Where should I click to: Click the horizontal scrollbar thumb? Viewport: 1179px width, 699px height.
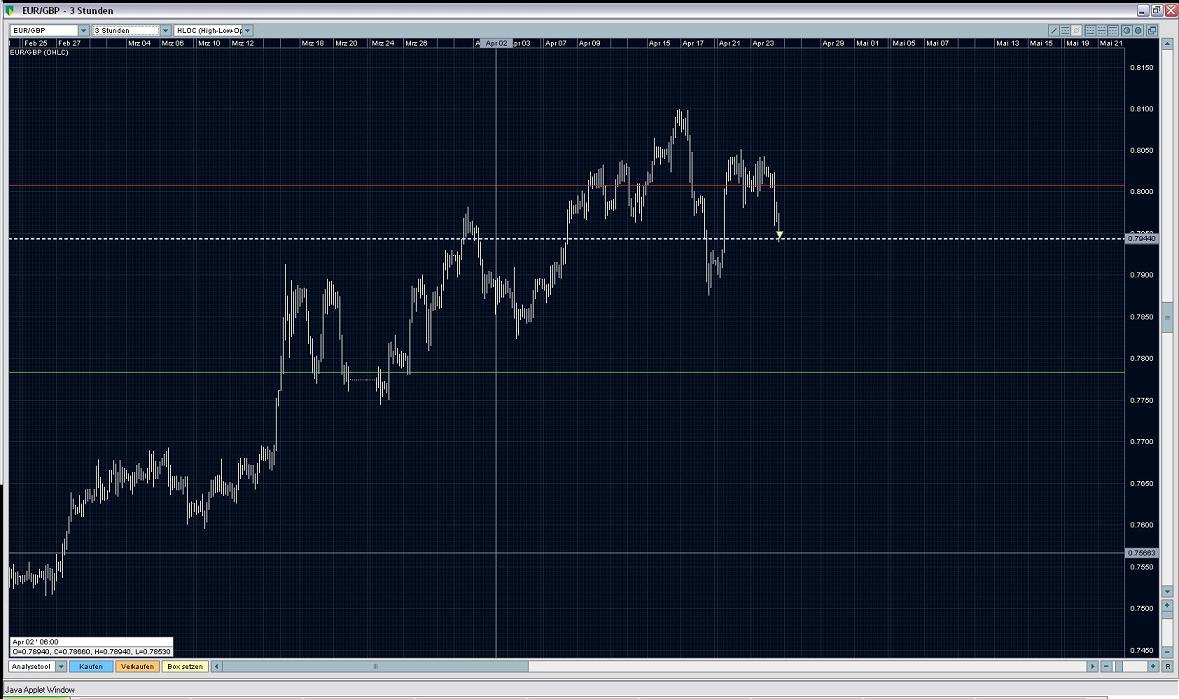point(376,666)
